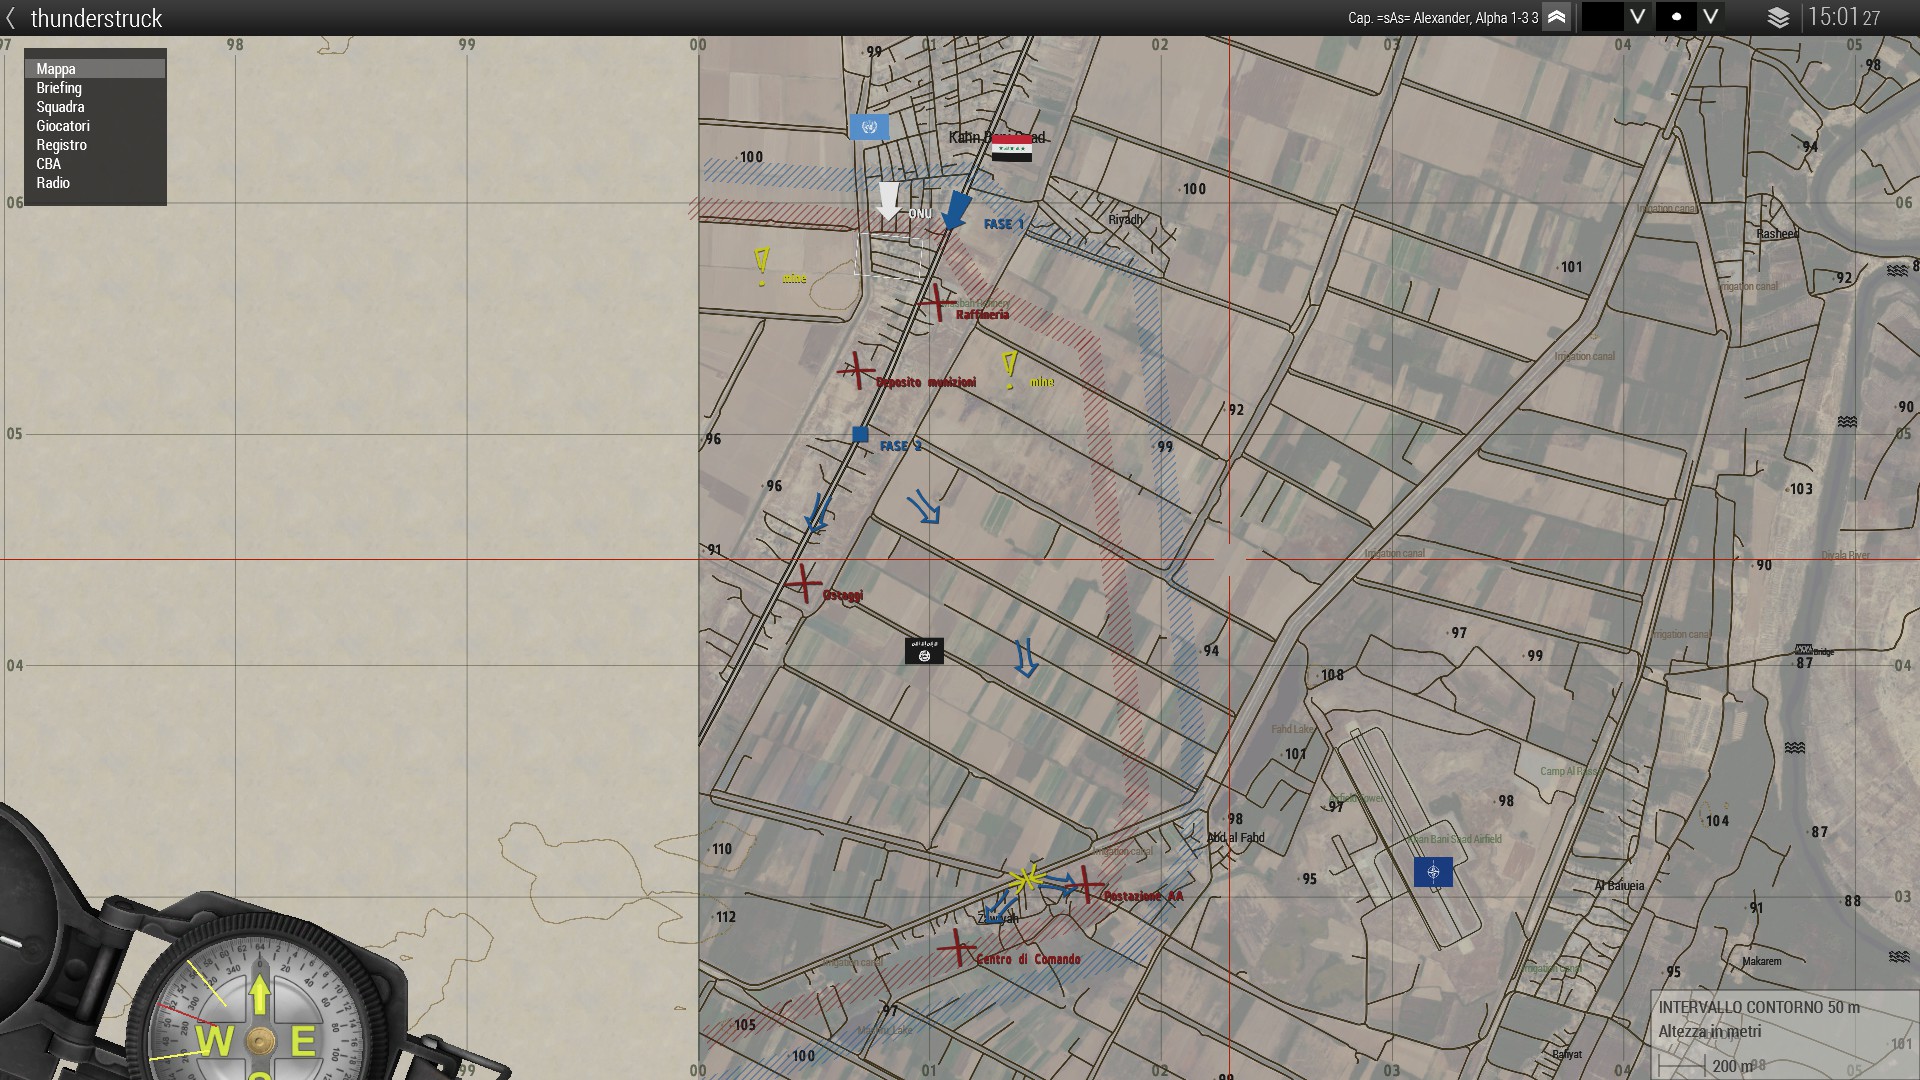Image resolution: width=1920 pixels, height=1080 pixels.
Task: Open the Giocatori list entry
Action: (x=63, y=126)
